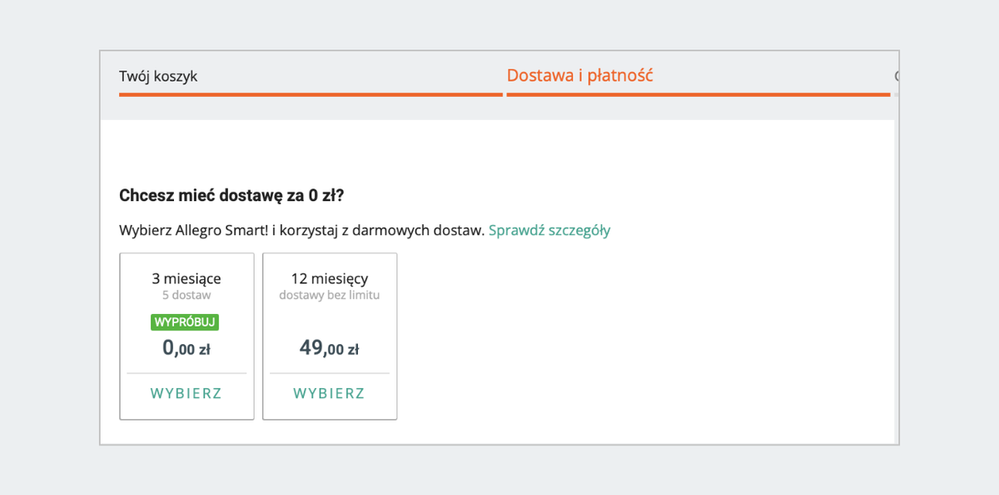Click the orange progress bar under Twój koszyk
The width and height of the screenshot is (999, 495).
click(x=310, y=95)
